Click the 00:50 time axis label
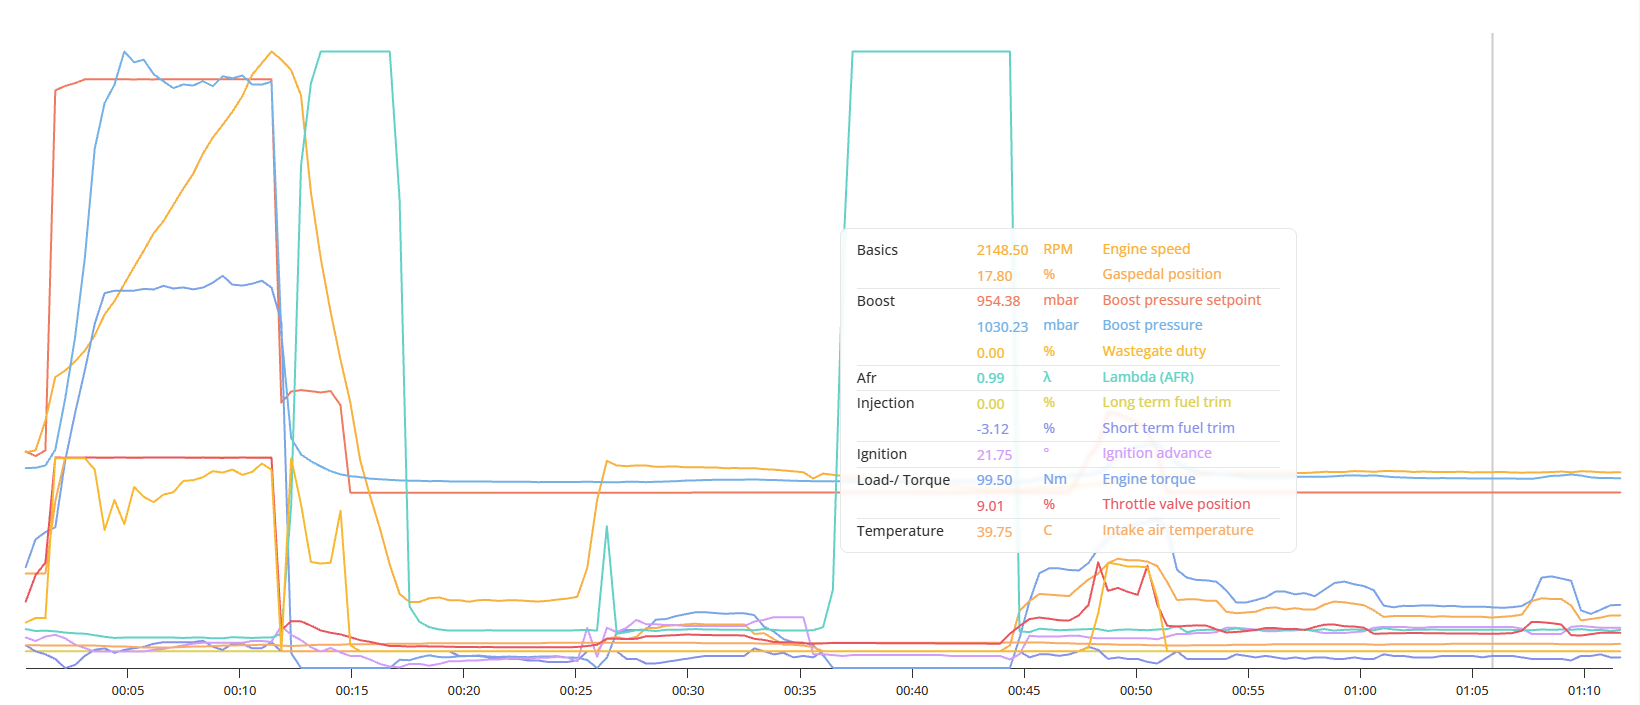 [1136, 691]
